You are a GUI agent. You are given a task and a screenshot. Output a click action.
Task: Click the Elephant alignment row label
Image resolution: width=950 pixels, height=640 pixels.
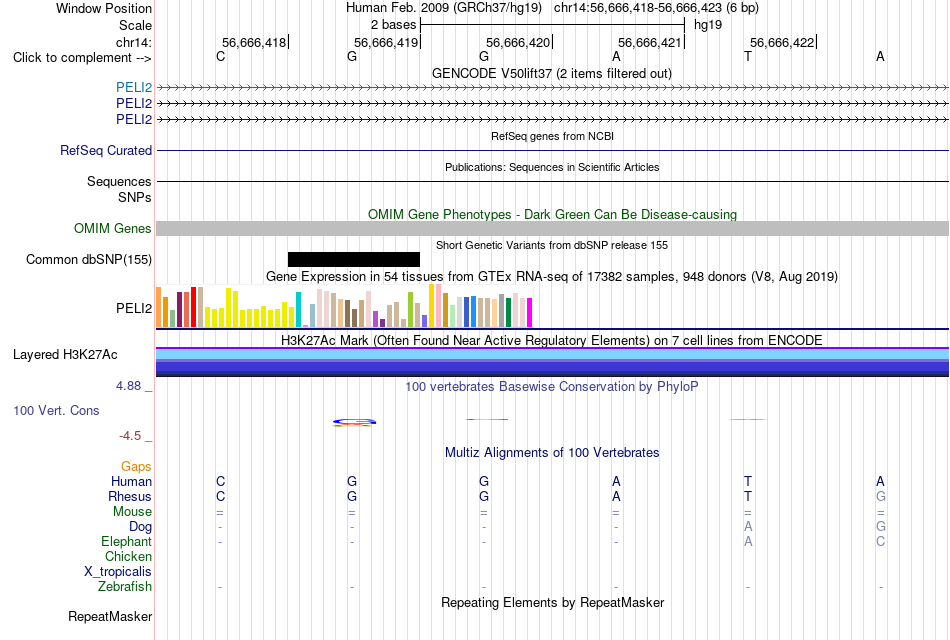pyautogui.click(x=127, y=541)
